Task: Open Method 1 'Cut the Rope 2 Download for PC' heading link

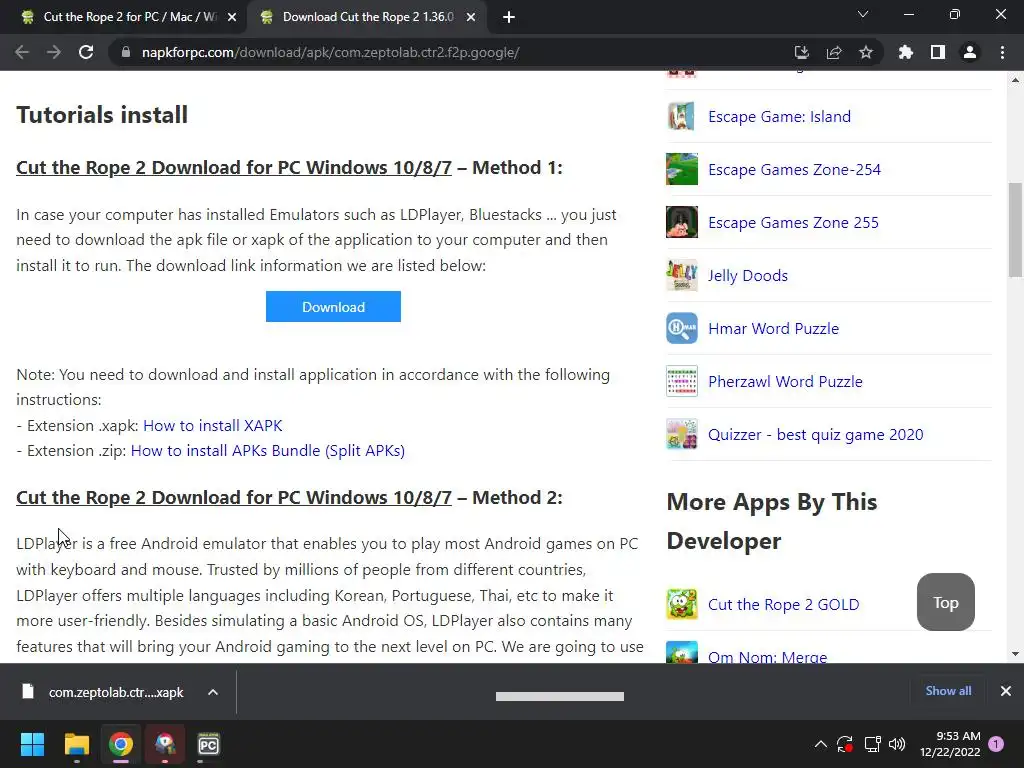Action: click(x=234, y=168)
